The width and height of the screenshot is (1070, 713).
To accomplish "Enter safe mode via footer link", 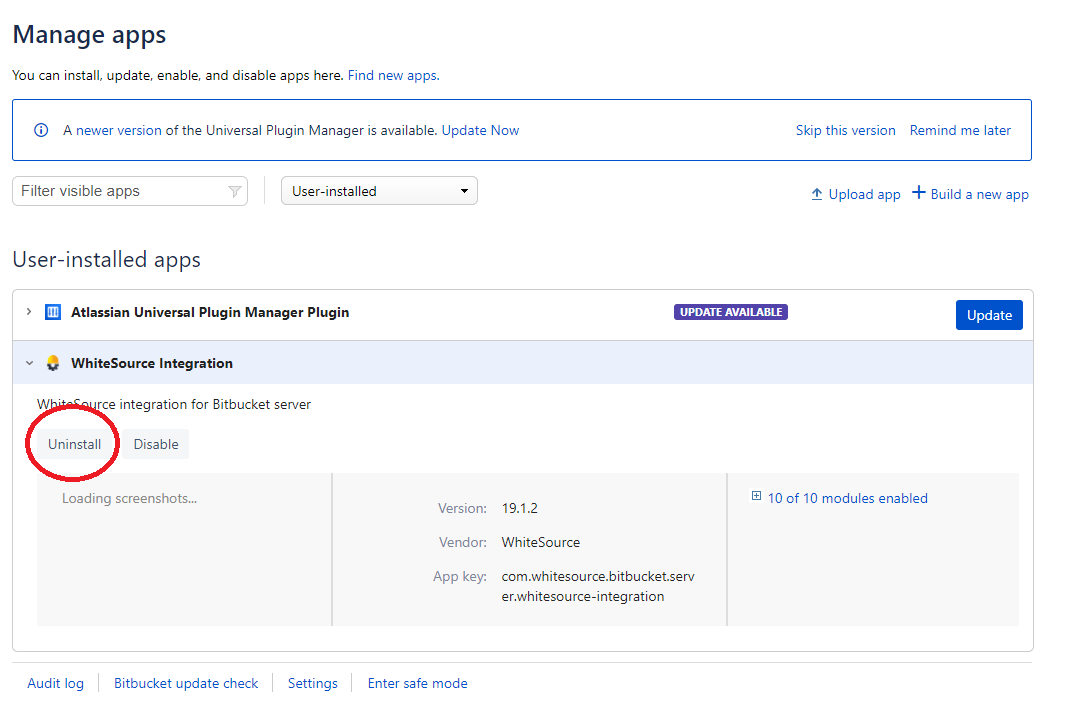I will click(x=417, y=683).
